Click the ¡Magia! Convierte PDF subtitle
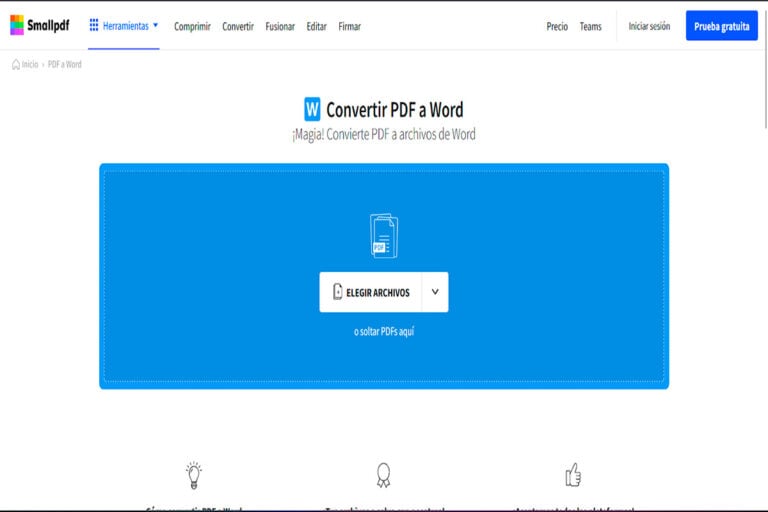The image size is (768, 512). click(x=384, y=134)
